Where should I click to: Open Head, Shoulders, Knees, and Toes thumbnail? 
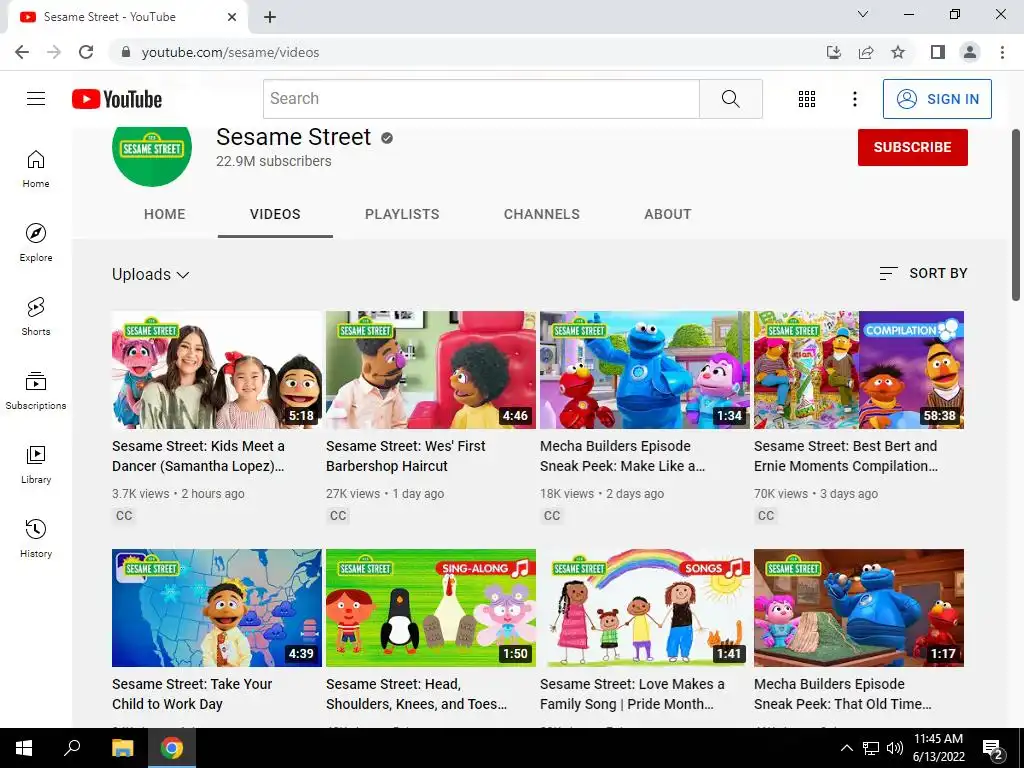coord(431,608)
